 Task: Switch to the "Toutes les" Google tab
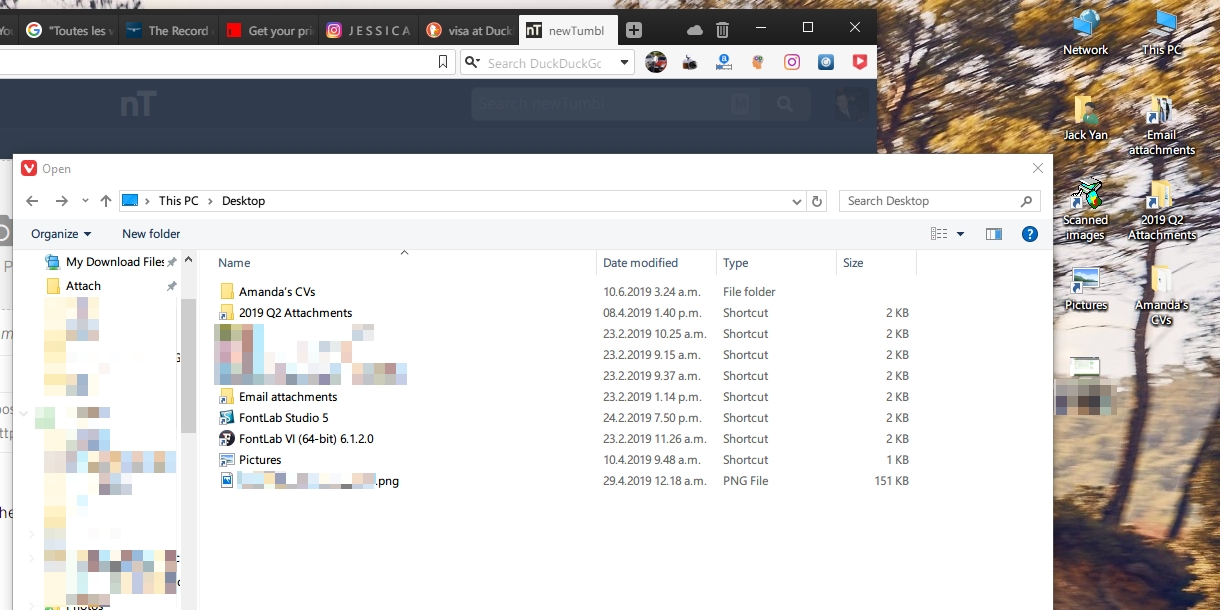coord(68,31)
